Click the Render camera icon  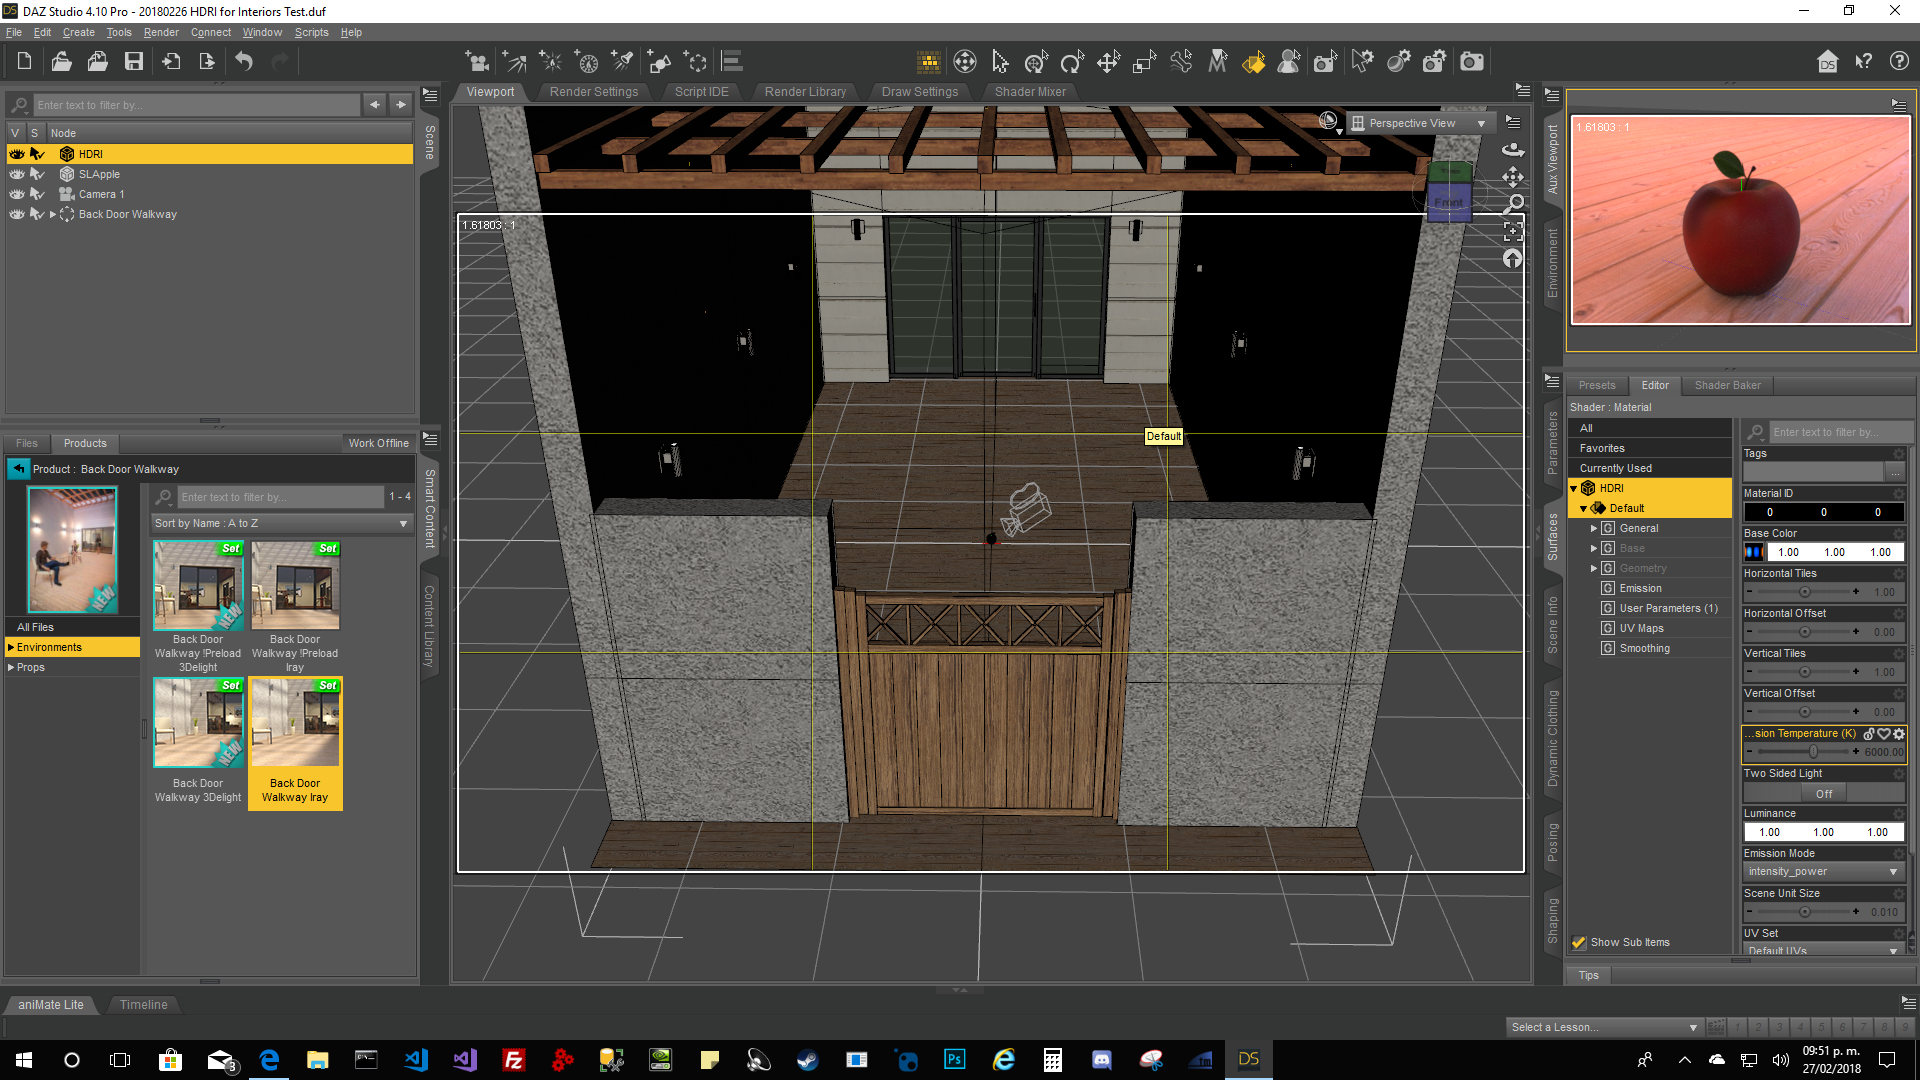(1471, 62)
